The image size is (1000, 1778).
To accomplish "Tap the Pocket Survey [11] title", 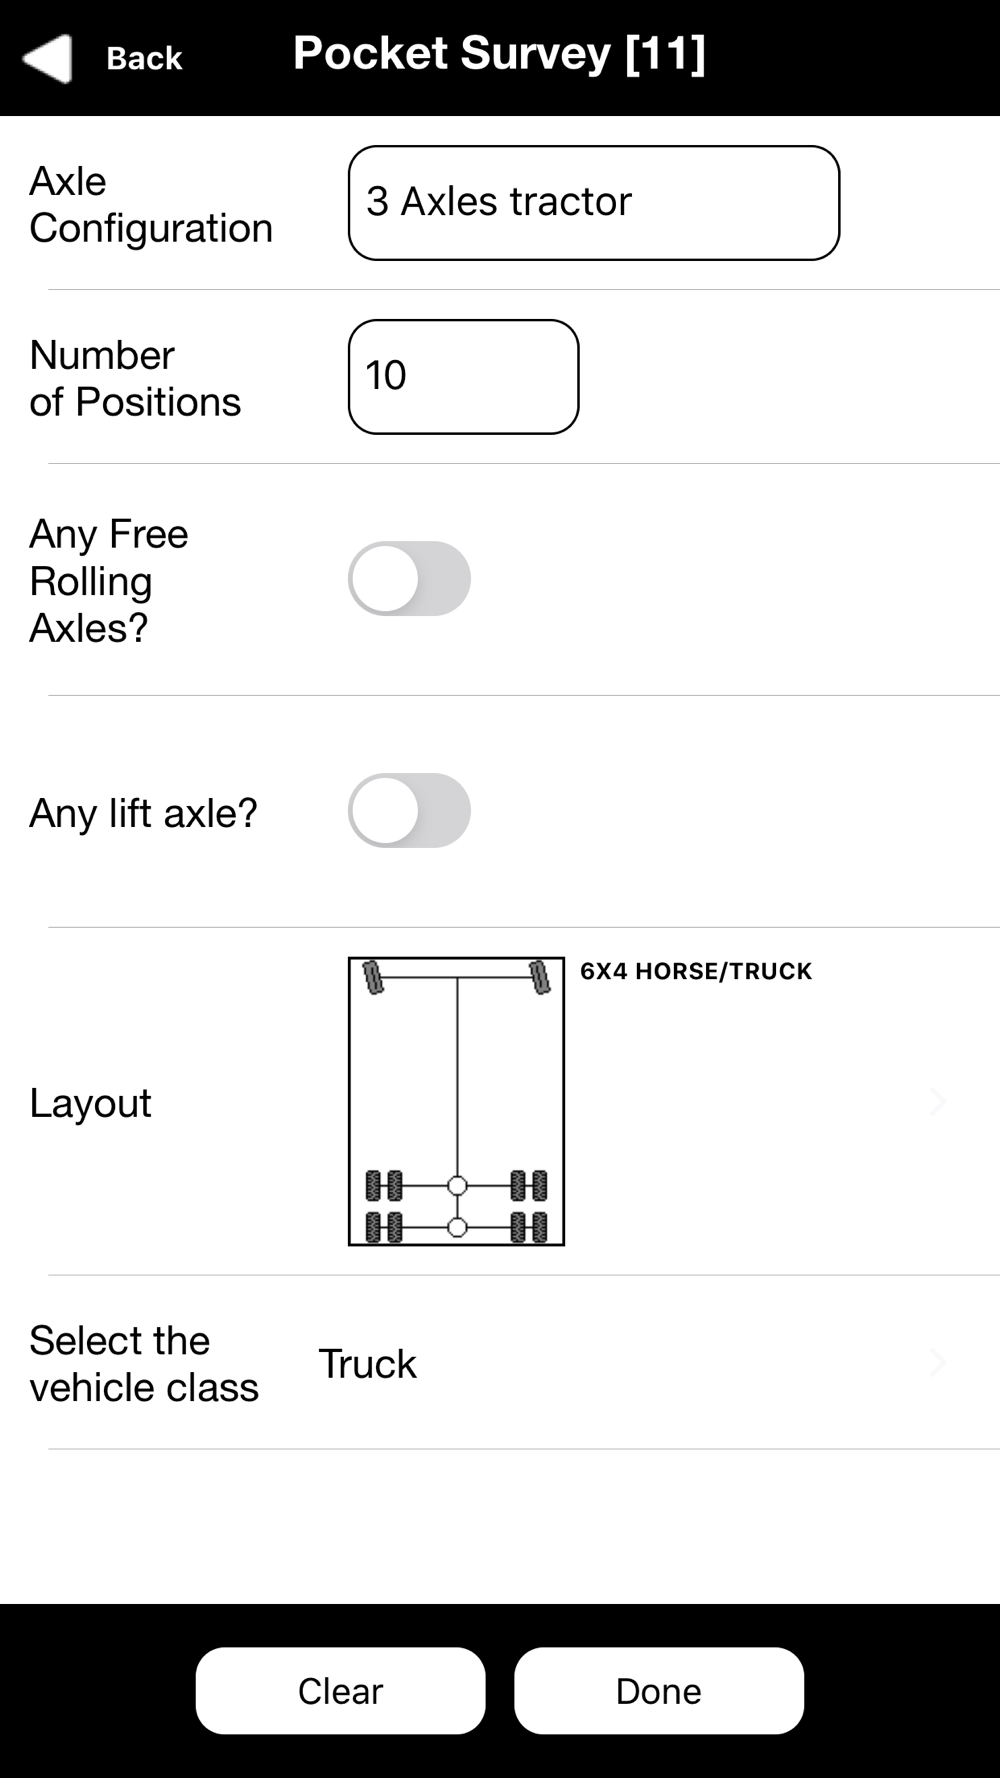I will (499, 54).
